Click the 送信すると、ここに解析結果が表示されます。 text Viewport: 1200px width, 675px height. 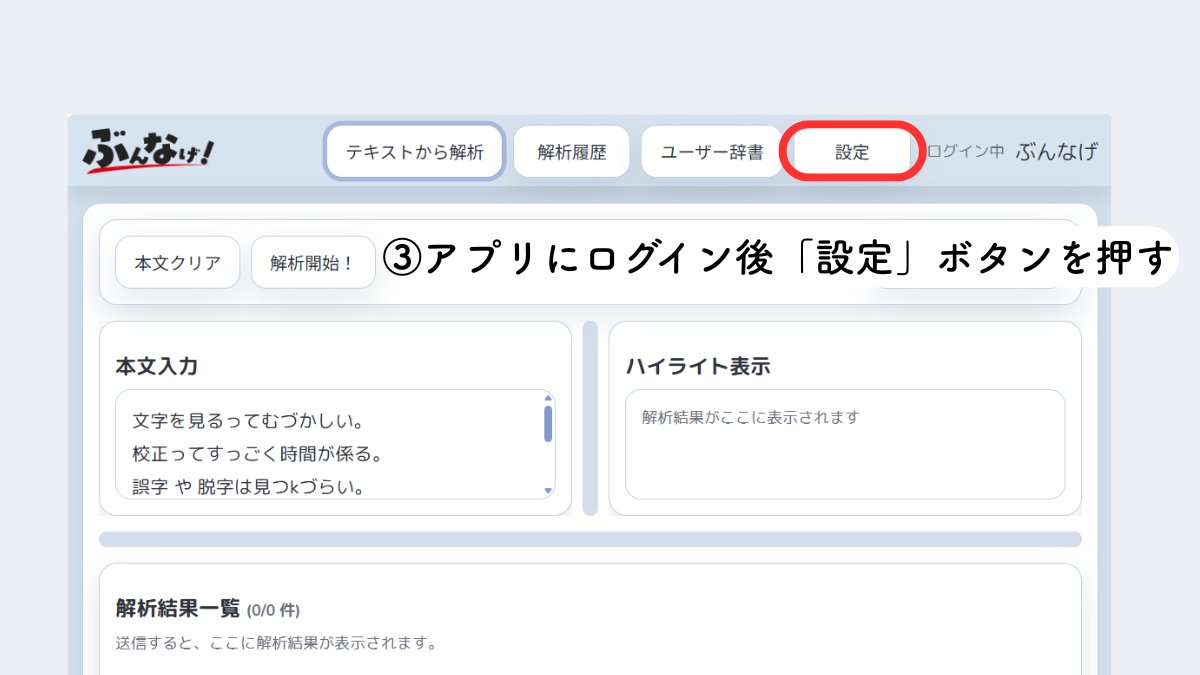point(276,642)
